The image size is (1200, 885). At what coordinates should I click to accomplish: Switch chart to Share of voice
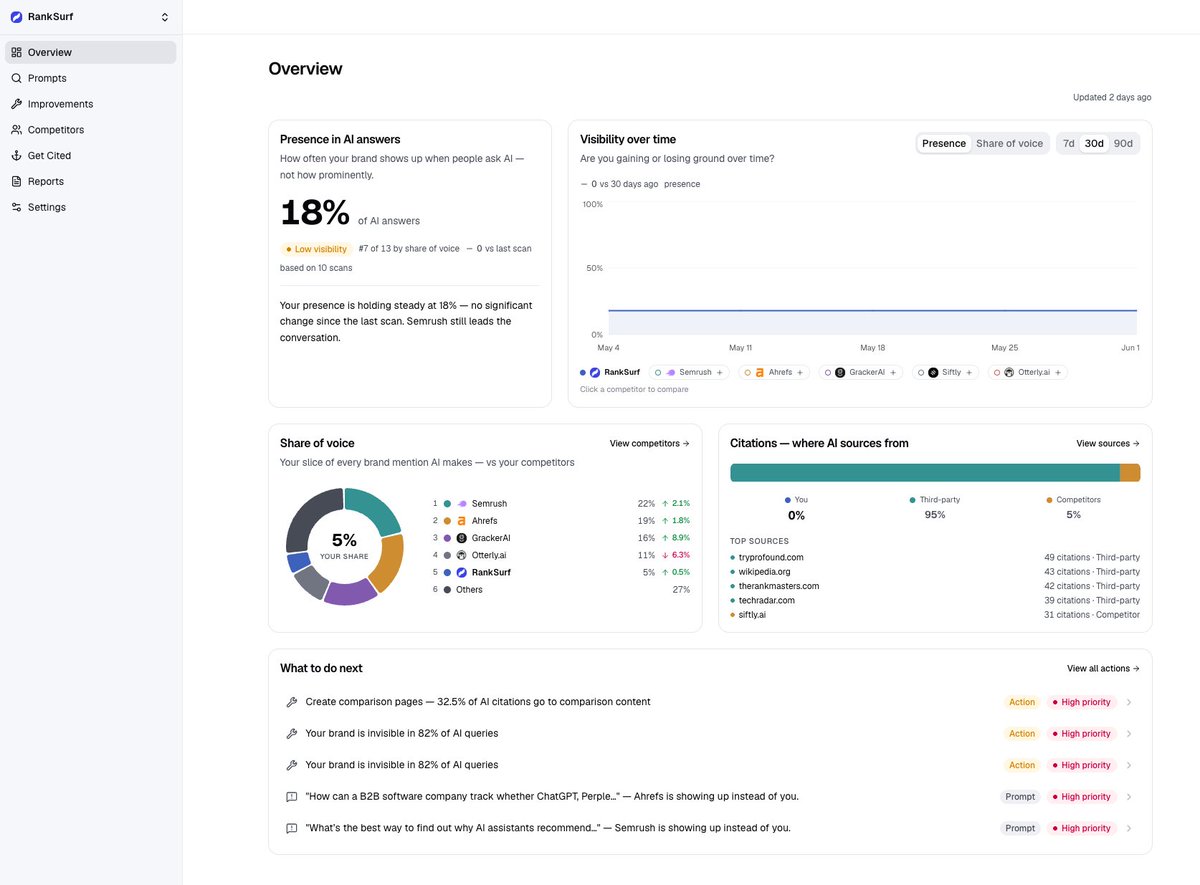(x=1009, y=144)
